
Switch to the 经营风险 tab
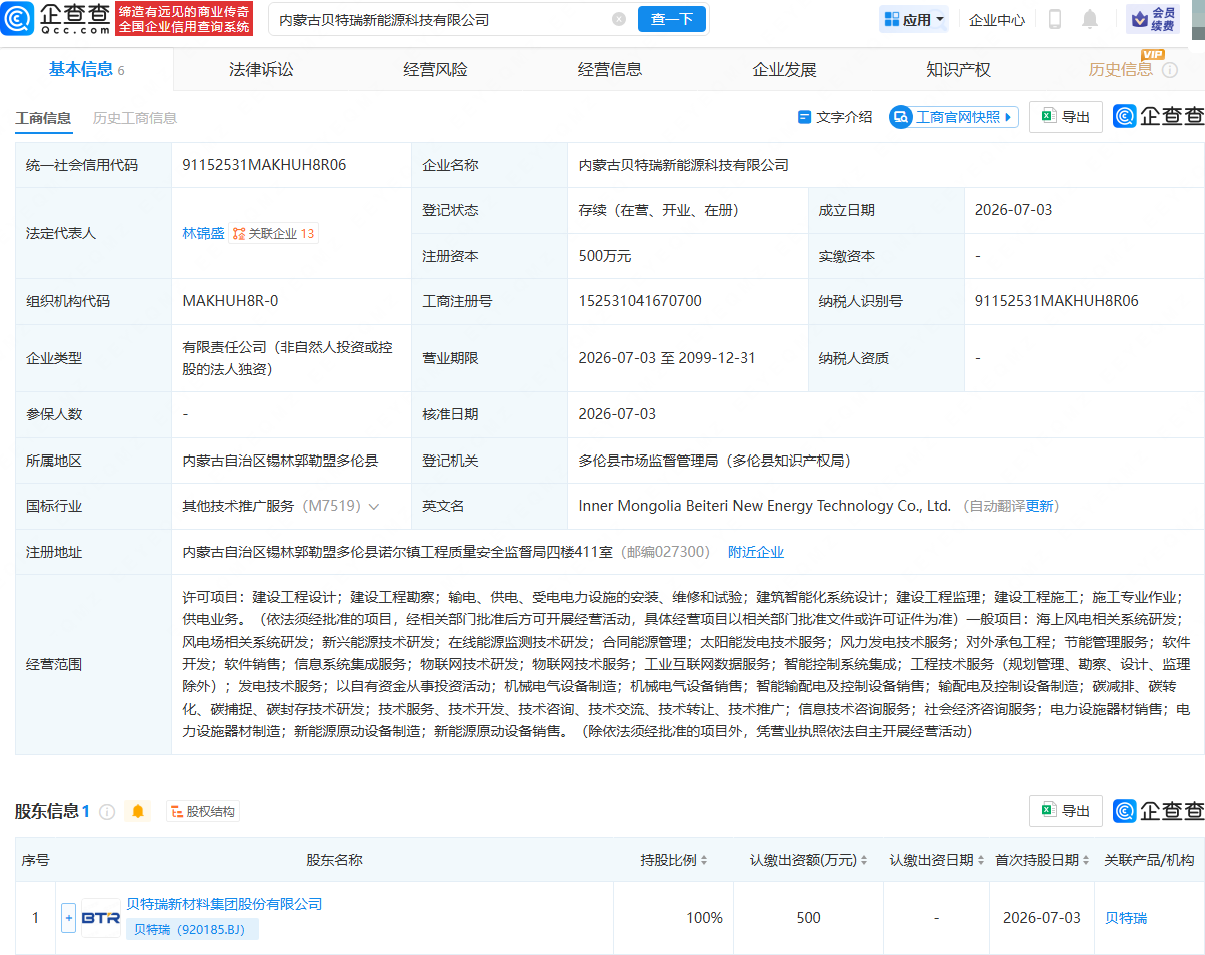(x=435, y=69)
